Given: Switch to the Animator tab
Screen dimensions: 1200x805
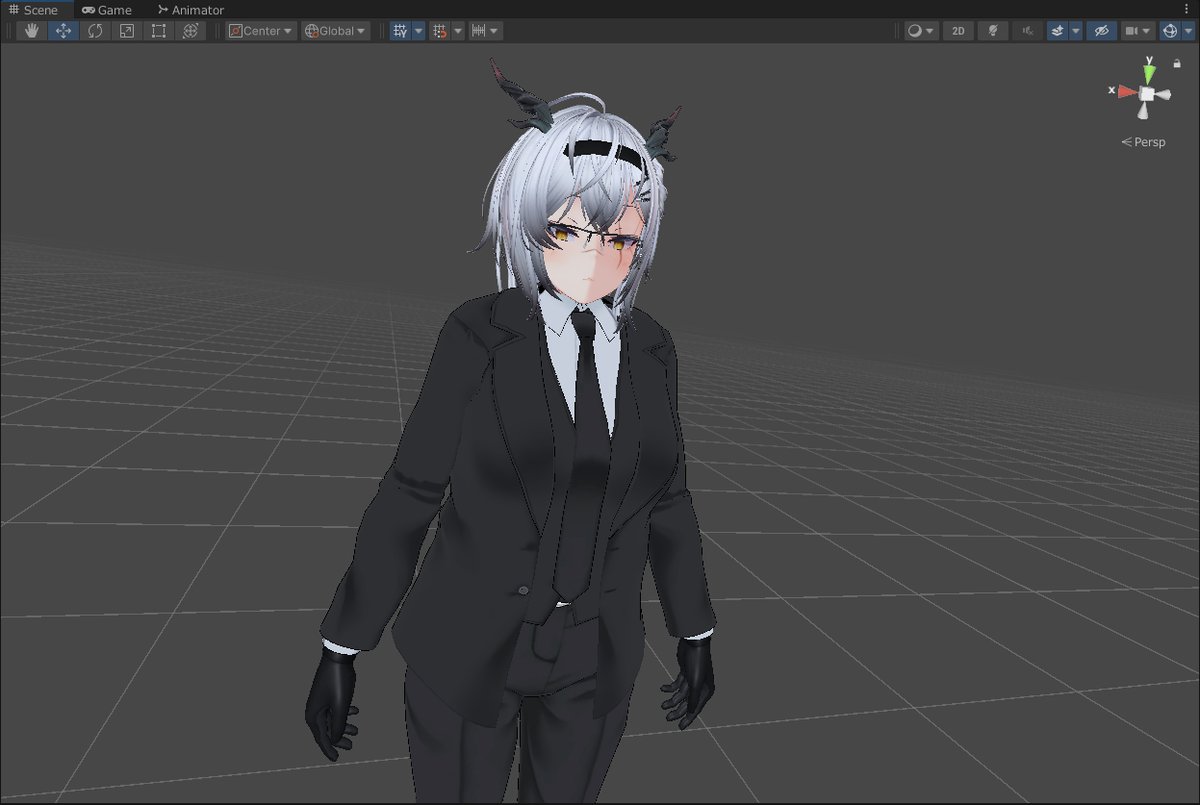Looking at the screenshot, I should click(191, 10).
